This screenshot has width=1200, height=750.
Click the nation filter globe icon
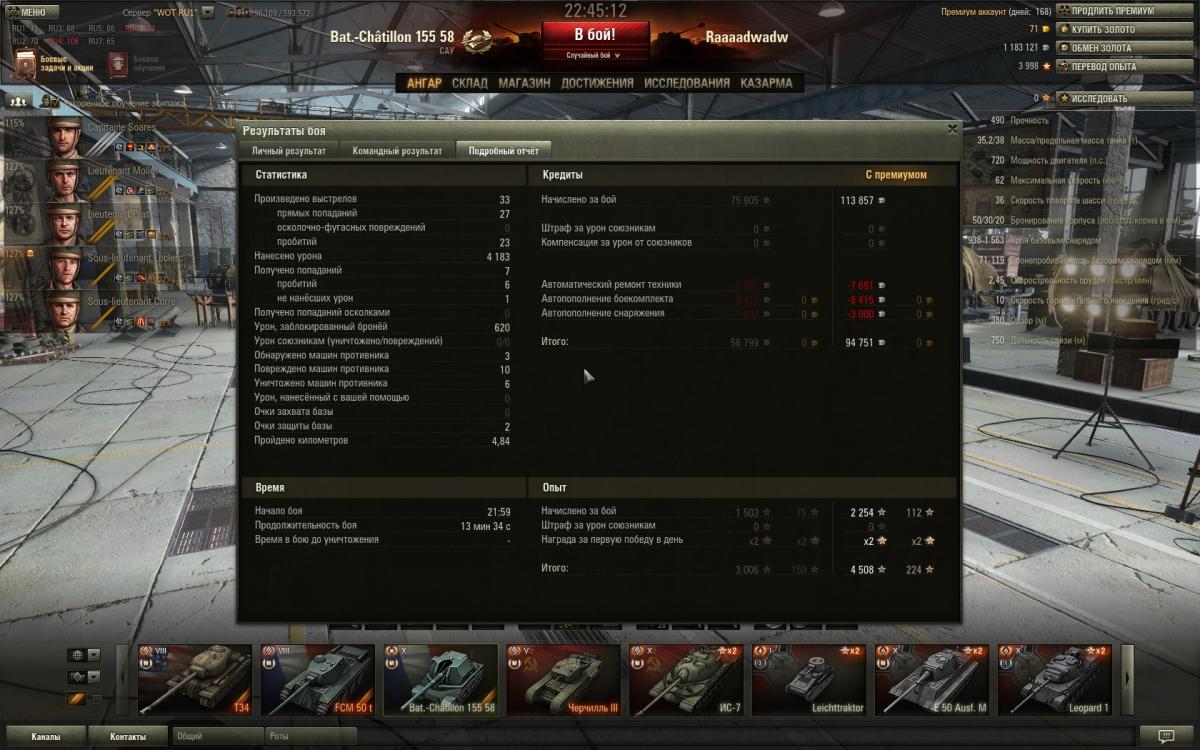point(76,655)
